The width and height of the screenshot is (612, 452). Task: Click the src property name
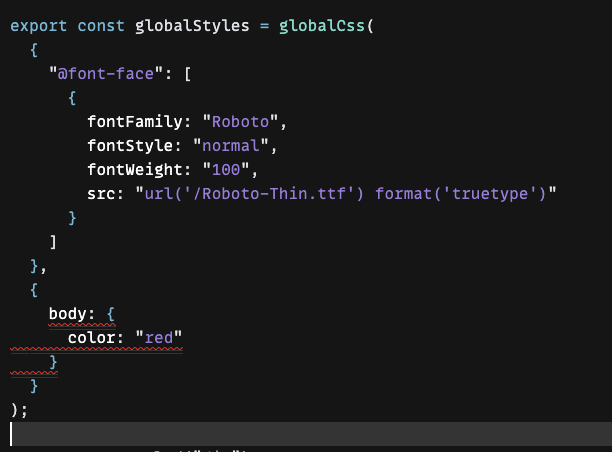click(101, 194)
